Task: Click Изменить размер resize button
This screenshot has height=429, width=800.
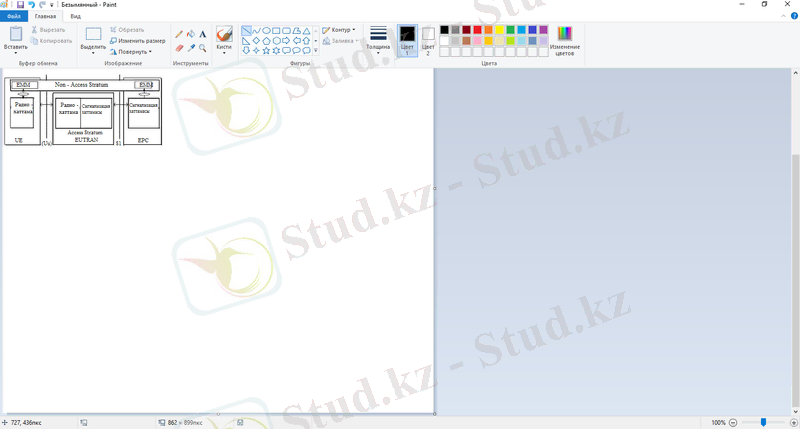Action: (137, 41)
